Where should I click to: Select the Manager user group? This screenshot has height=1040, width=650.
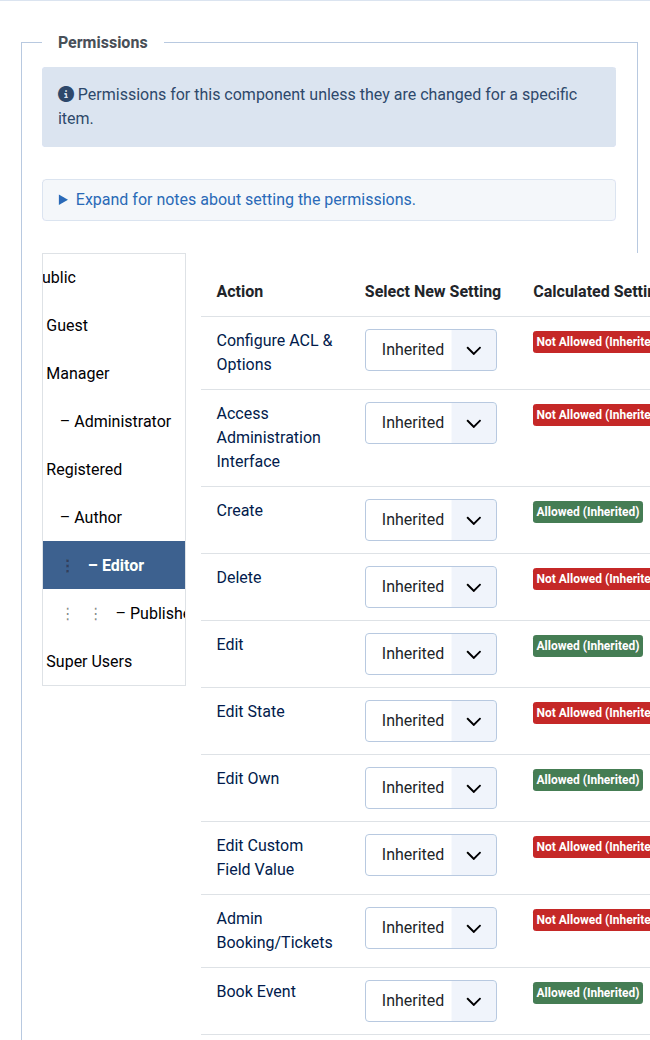(78, 374)
